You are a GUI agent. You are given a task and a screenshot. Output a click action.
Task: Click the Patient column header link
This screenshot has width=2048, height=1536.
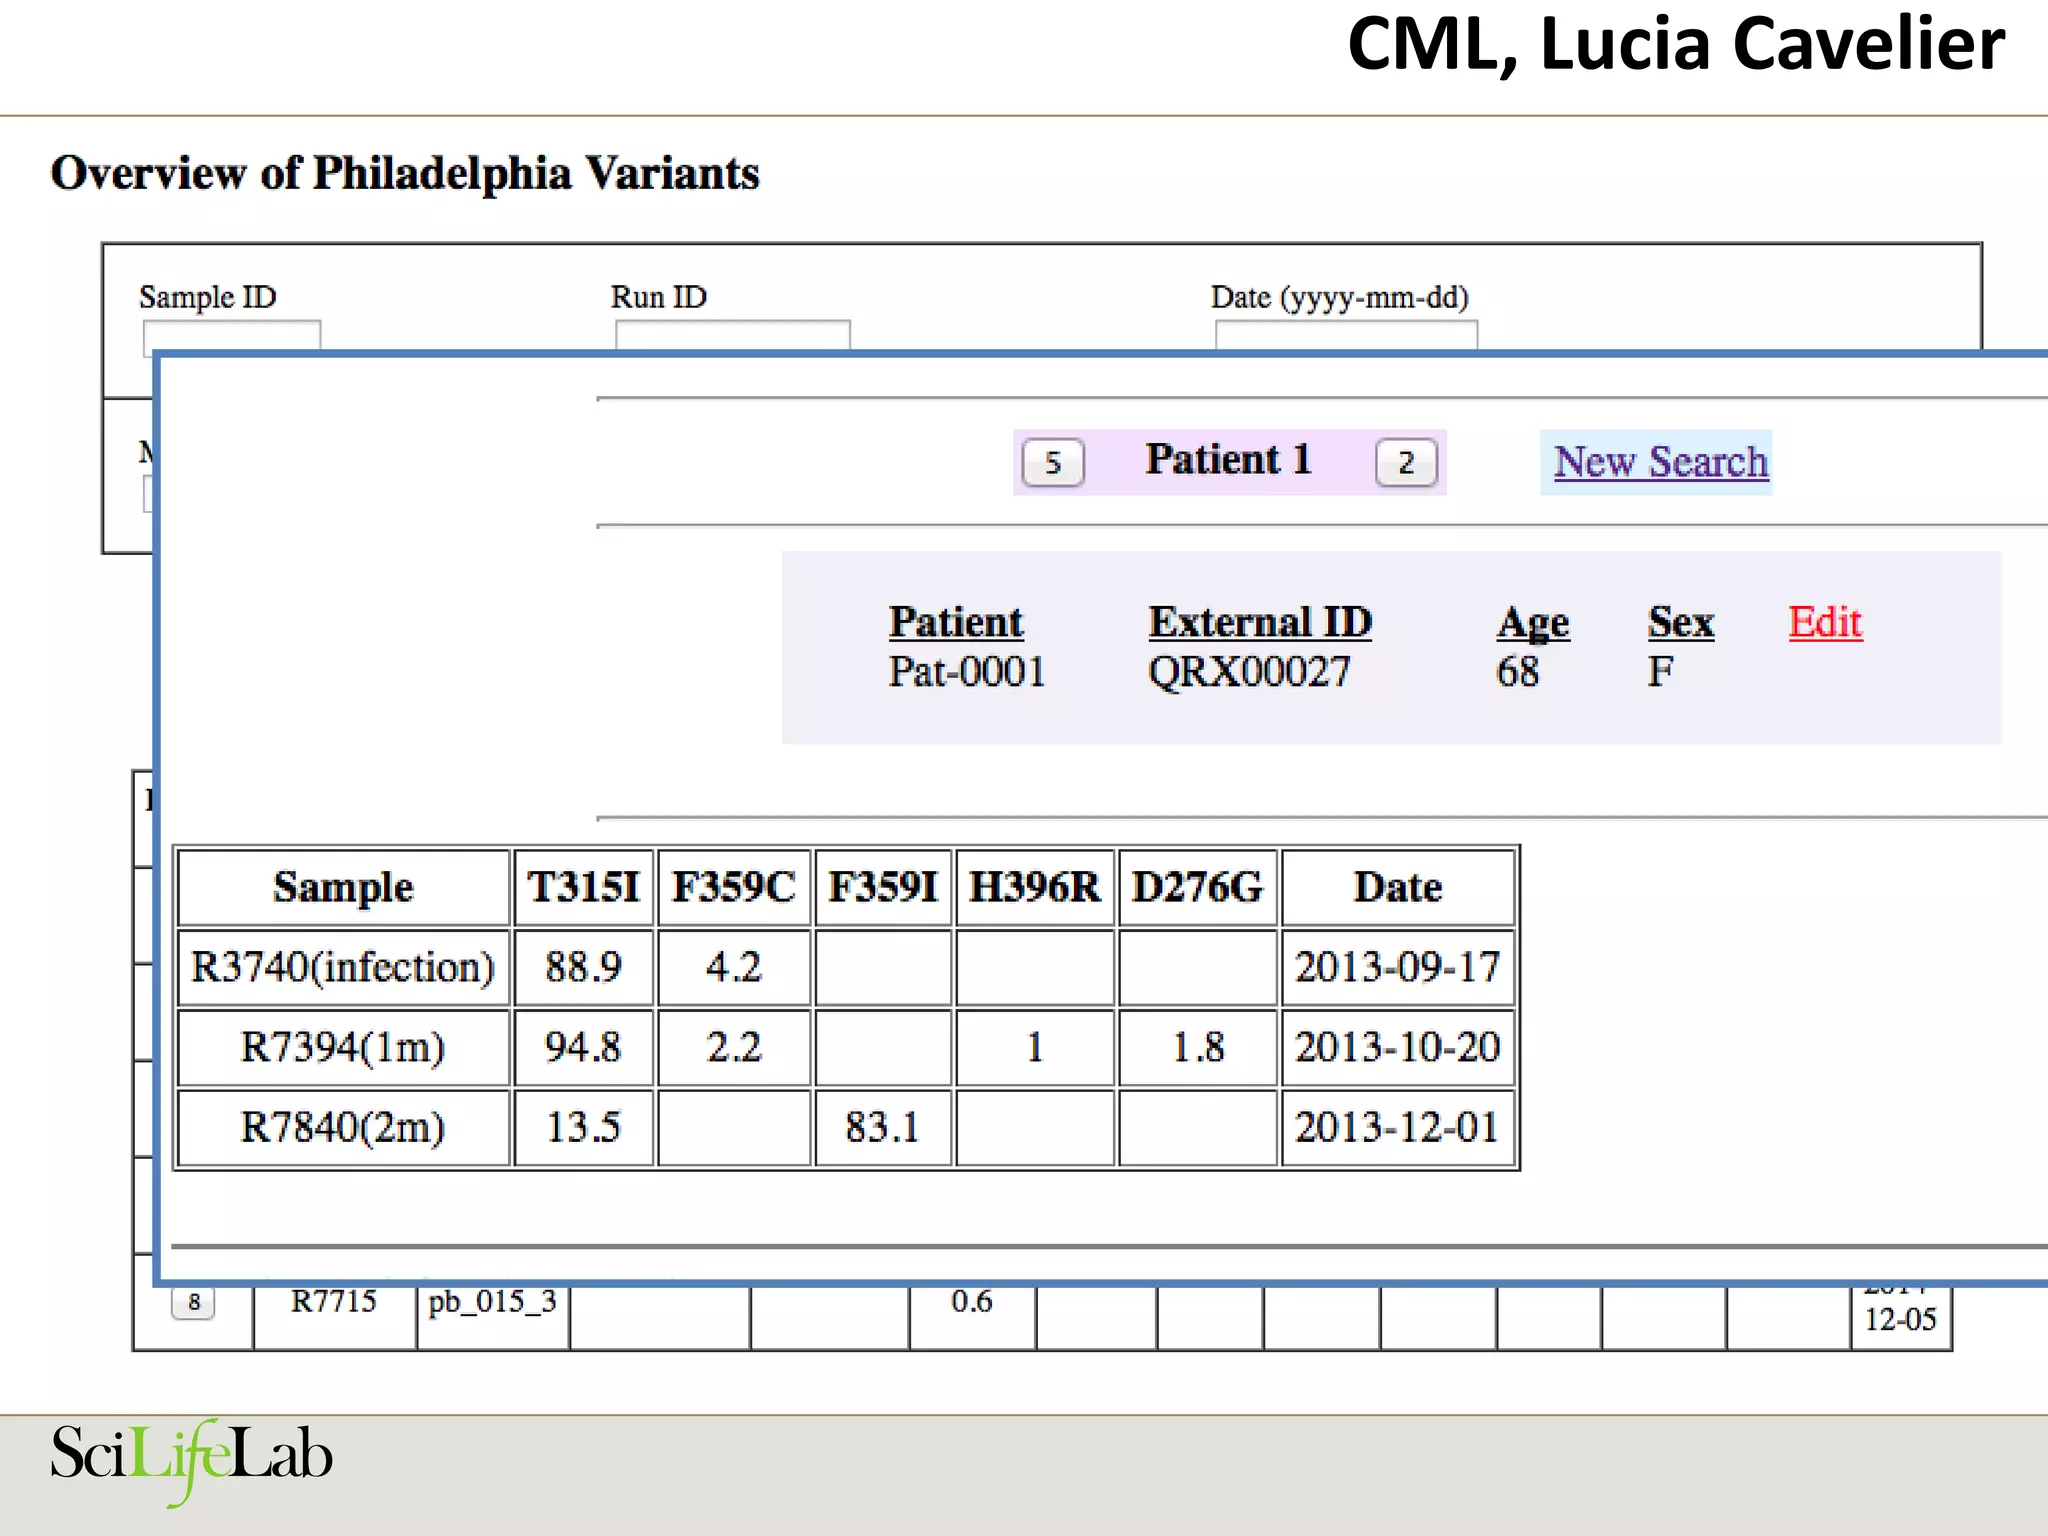956,622
